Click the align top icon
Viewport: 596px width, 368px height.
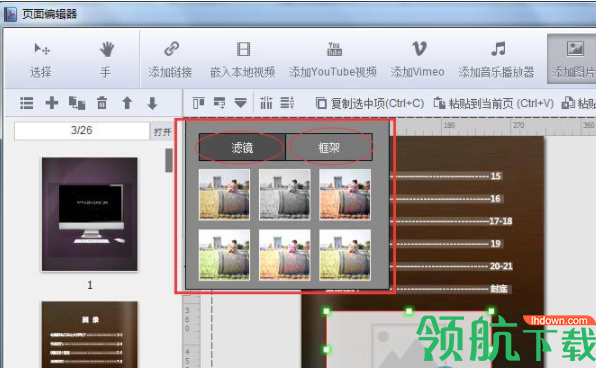click(x=198, y=103)
